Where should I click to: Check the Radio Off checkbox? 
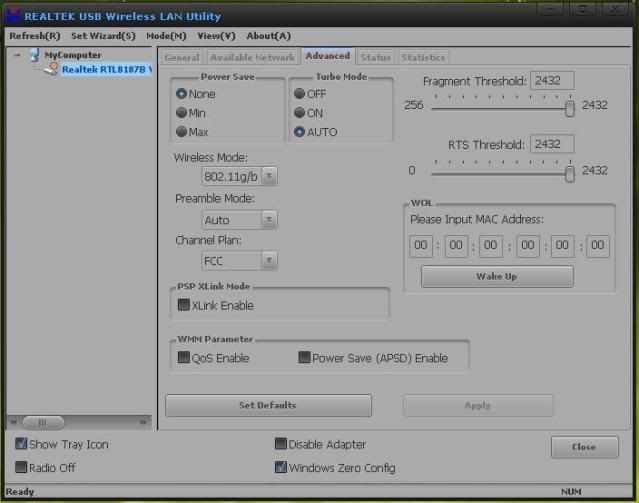(x=21, y=467)
